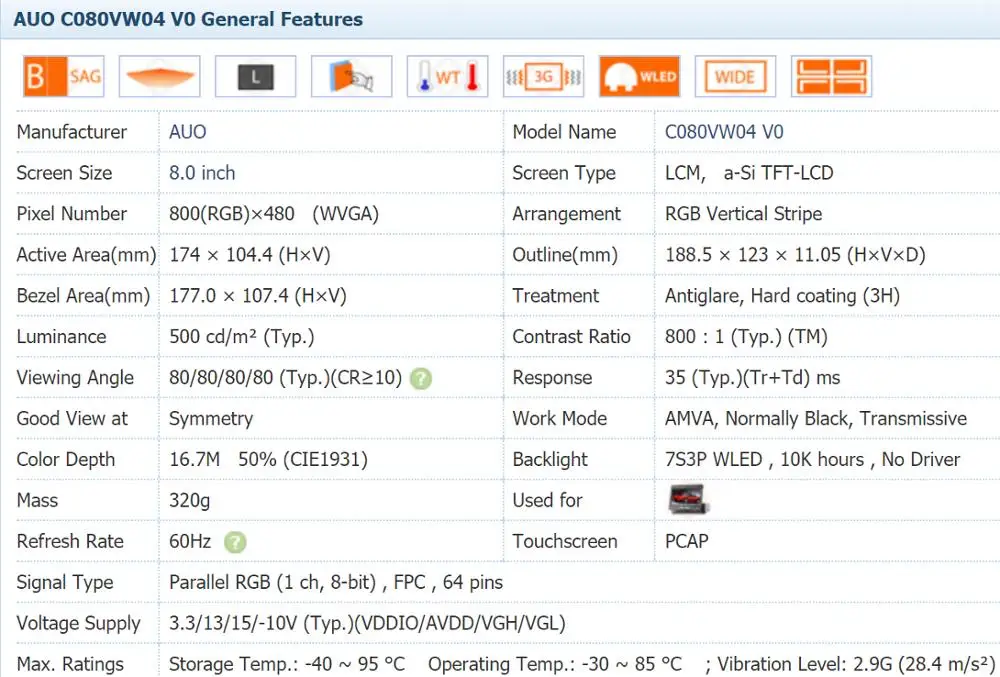The height and width of the screenshot is (677, 1000).
Task: Click the 'Pixel Number' row label
Action: point(71,214)
